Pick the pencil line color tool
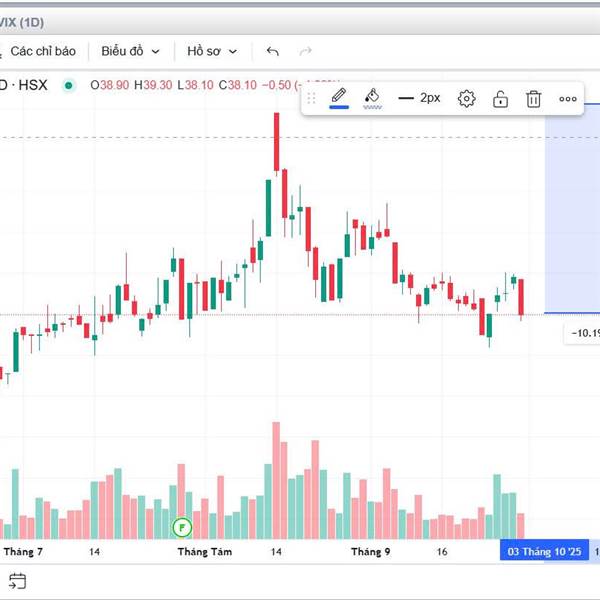The image size is (600, 600). click(x=339, y=98)
